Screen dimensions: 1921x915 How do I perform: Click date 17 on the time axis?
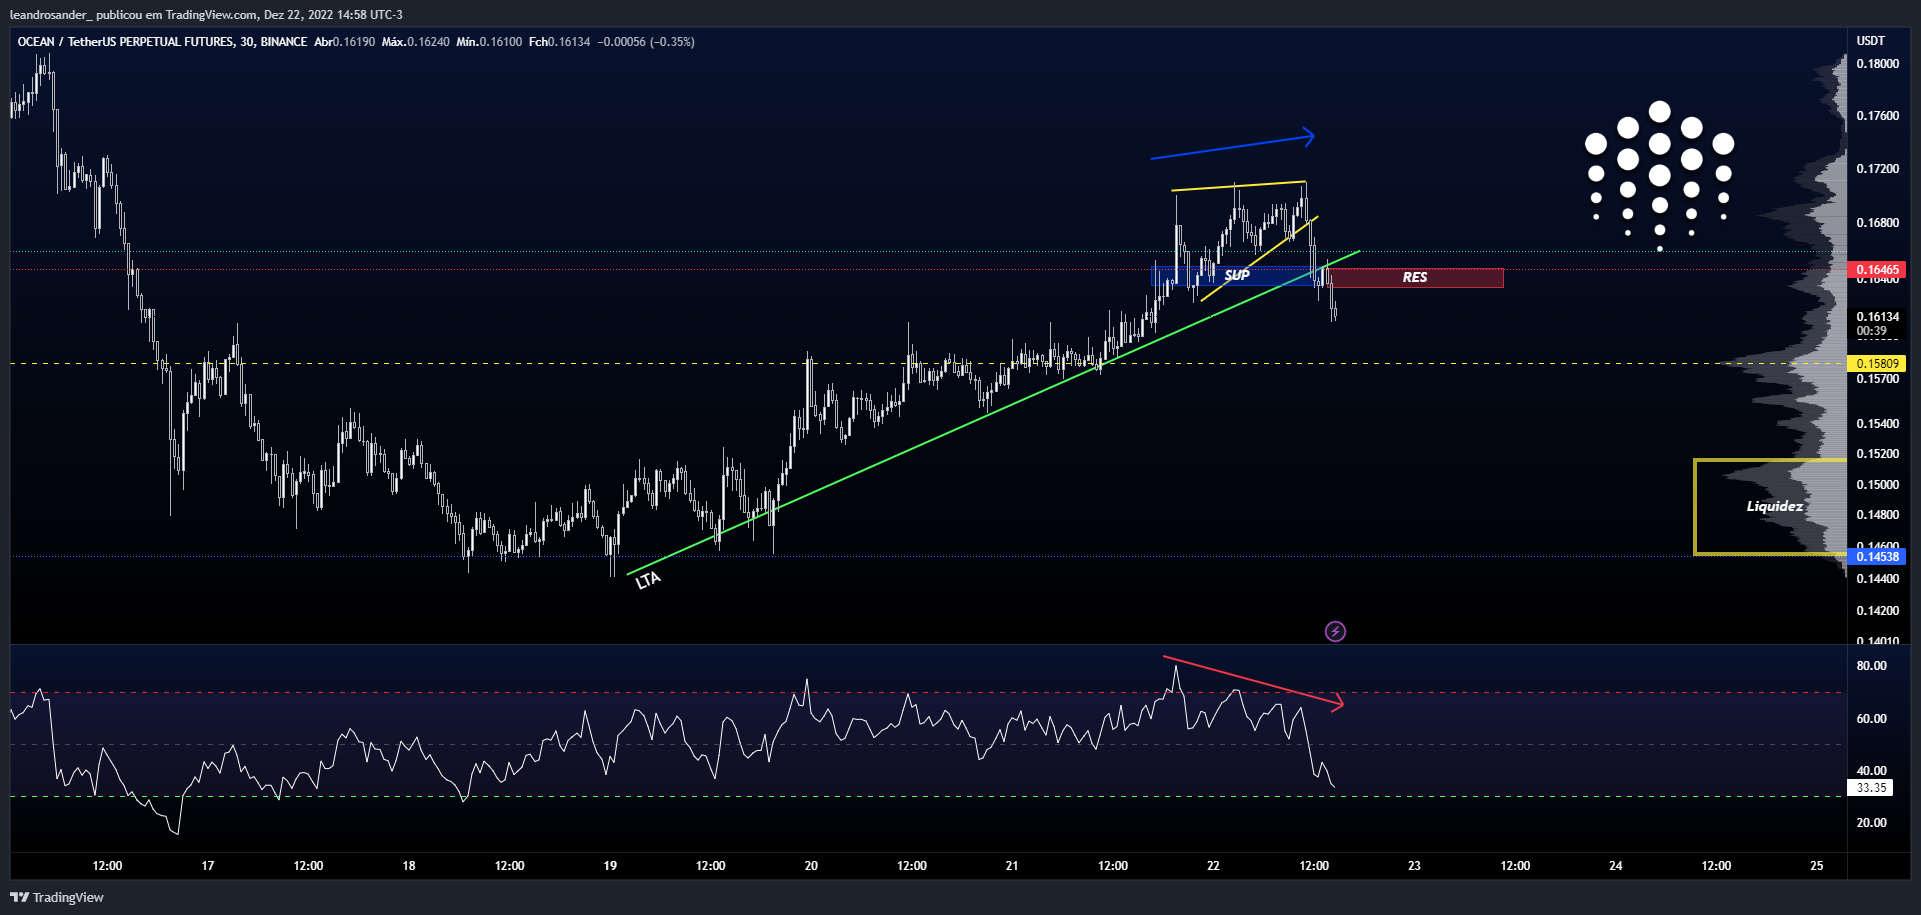[208, 866]
